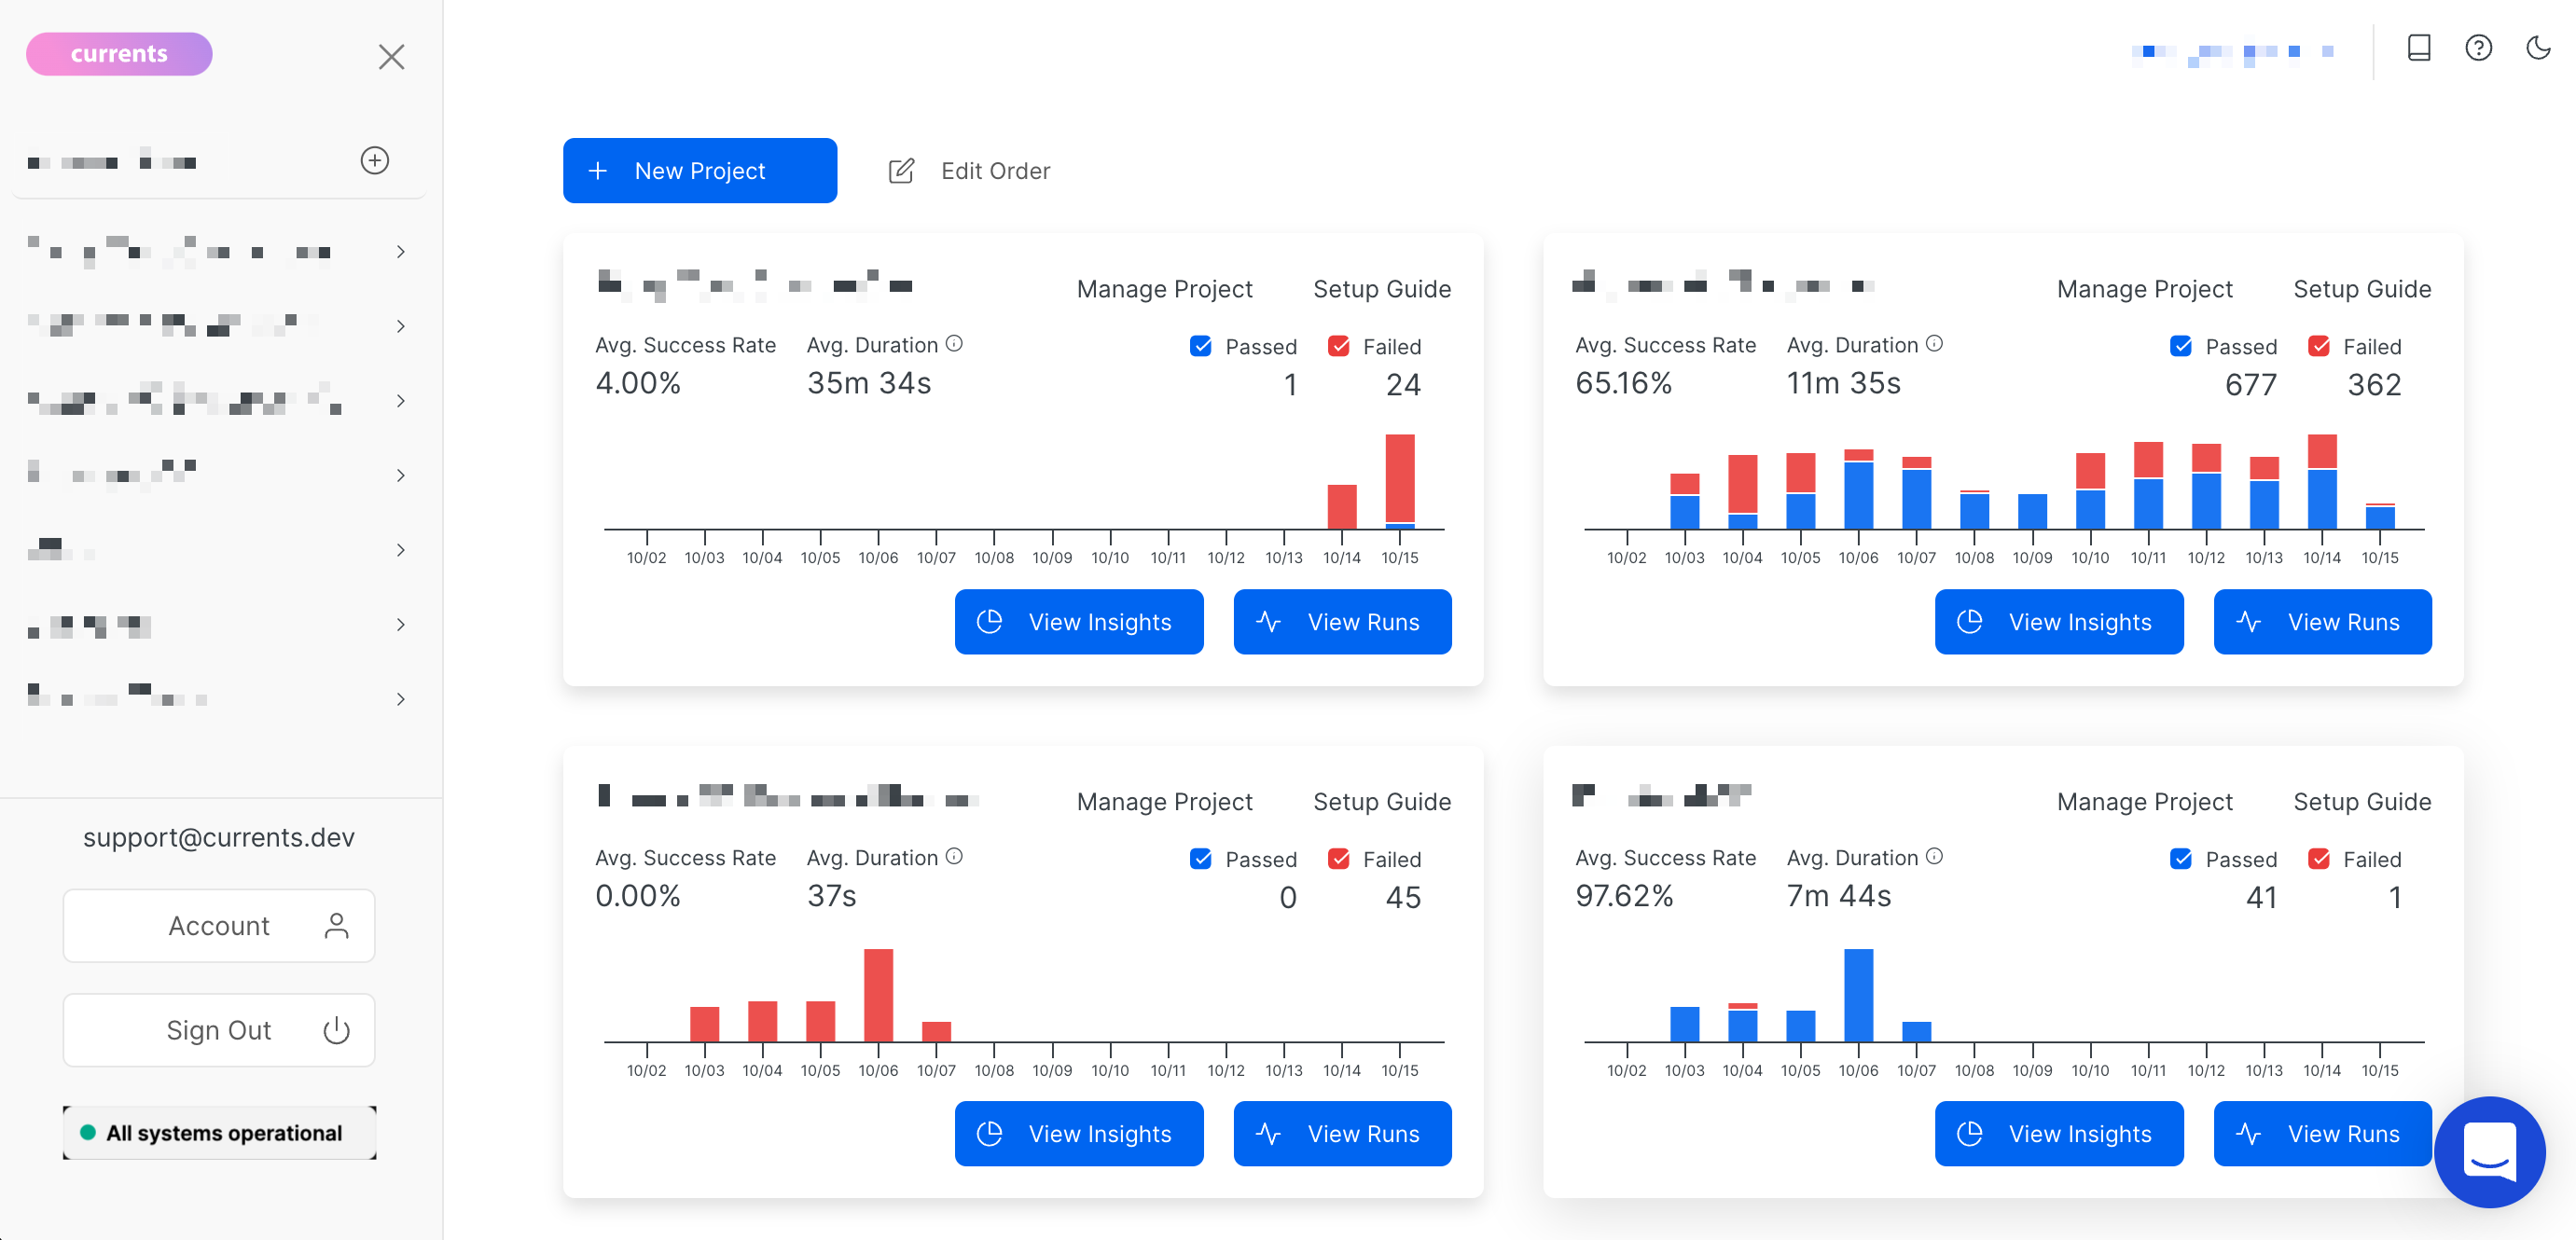
Task: Click the add organization plus icon
Action: pyautogui.click(x=374, y=161)
